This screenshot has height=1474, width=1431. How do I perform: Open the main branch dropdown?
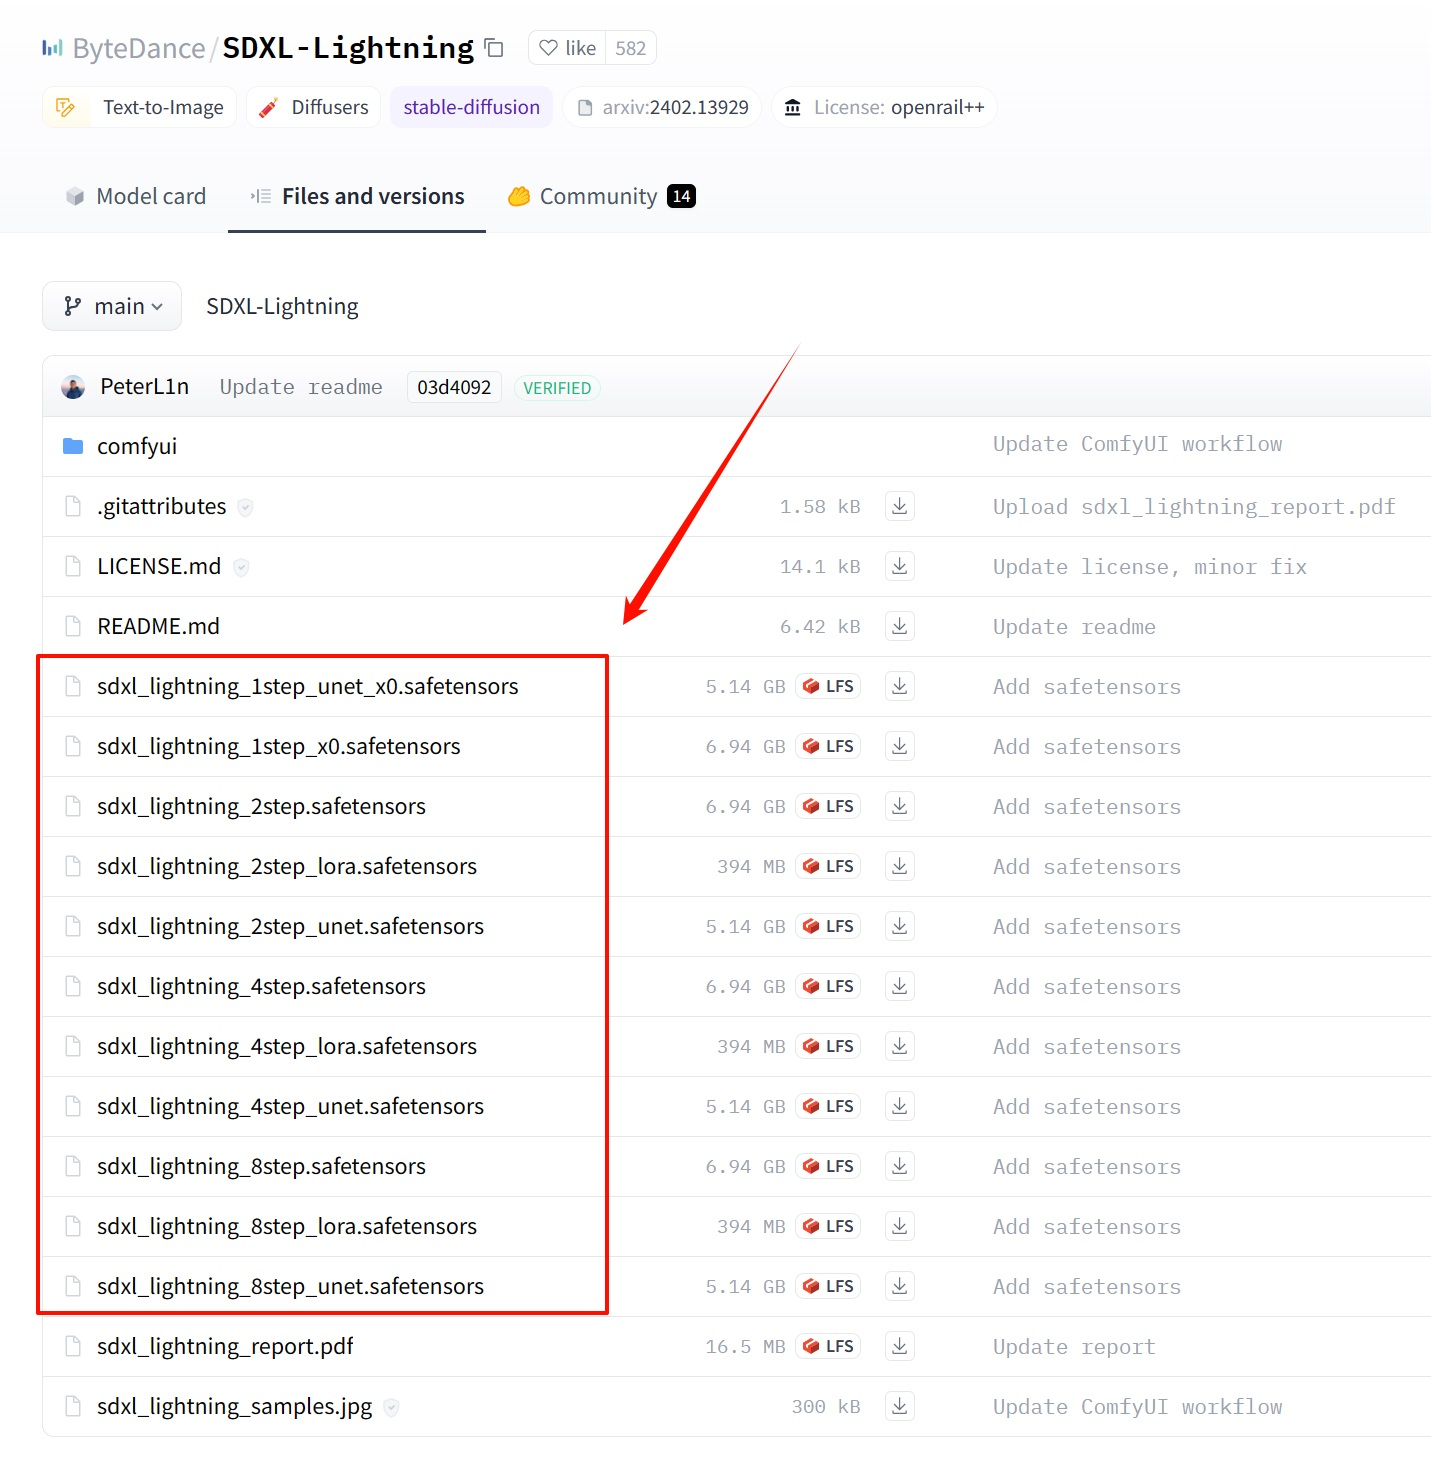pyautogui.click(x=112, y=306)
